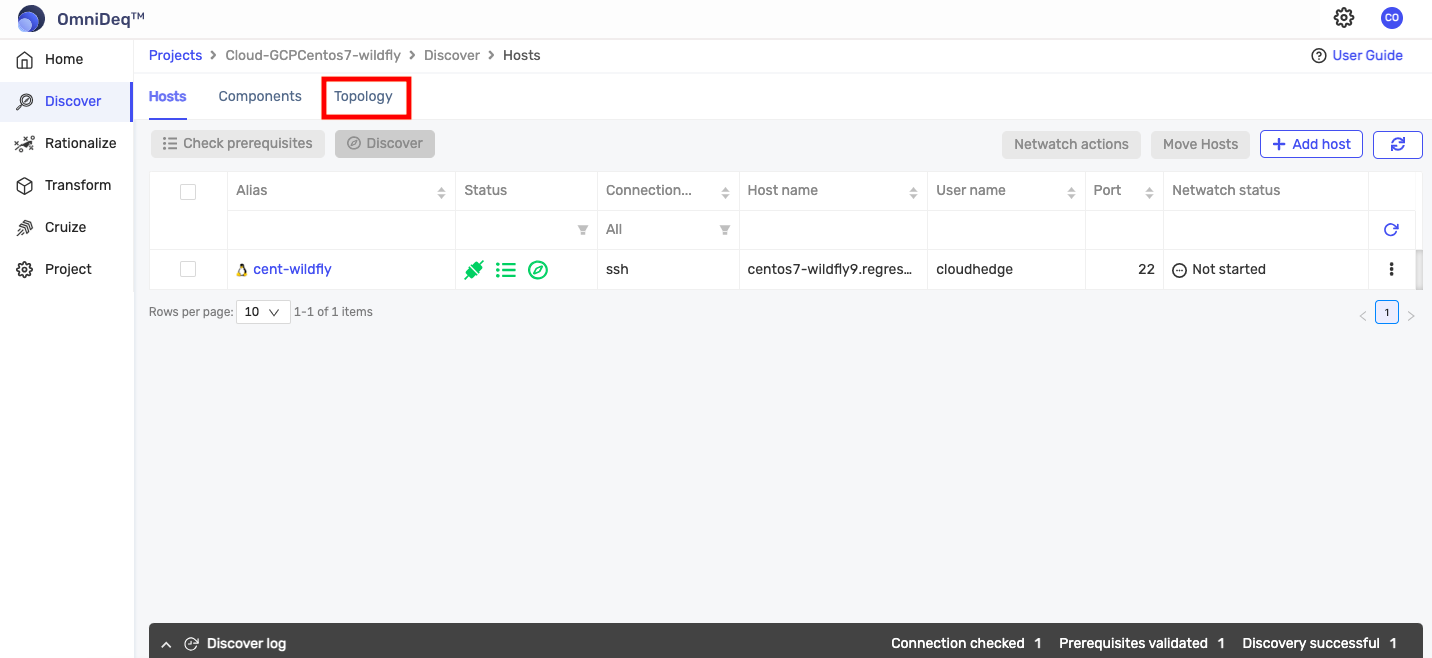Click the Status column filter icon
The width and height of the screenshot is (1432, 658).
582,230
